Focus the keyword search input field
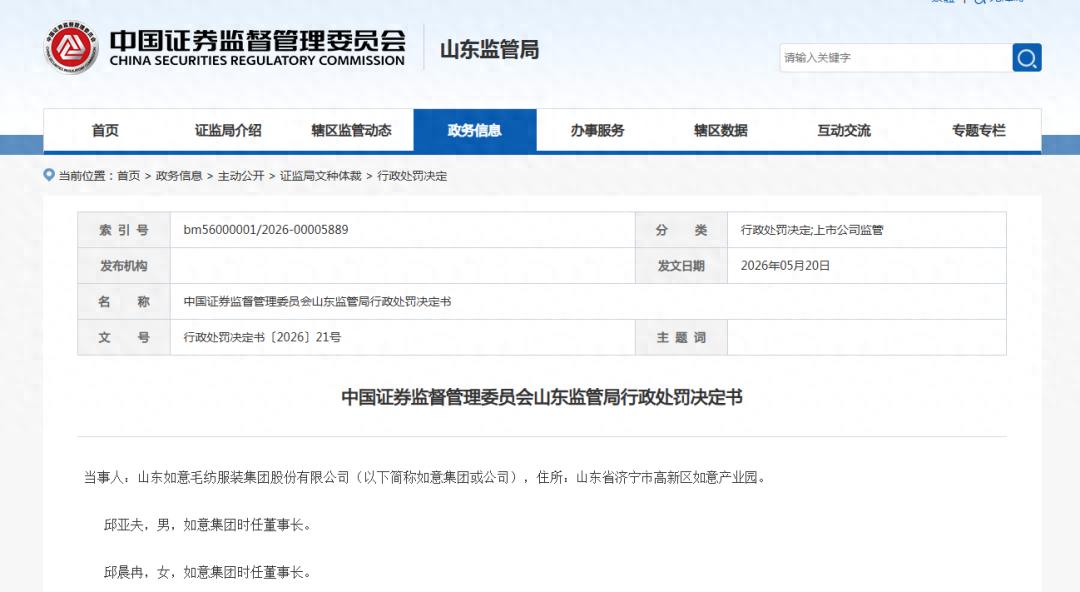Viewport: 1080px width, 592px height. [x=895, y=58]
